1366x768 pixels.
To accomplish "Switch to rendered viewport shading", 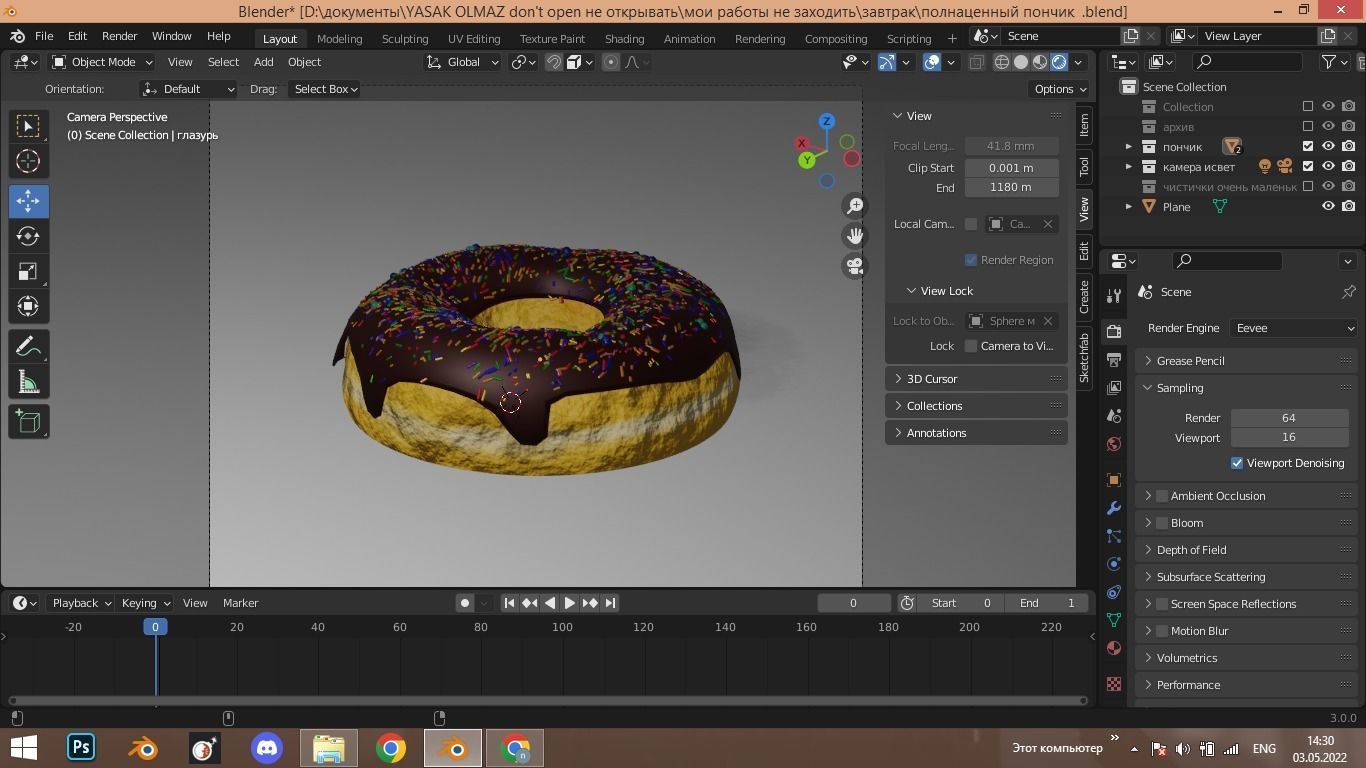I will (x=1059, y=62).
